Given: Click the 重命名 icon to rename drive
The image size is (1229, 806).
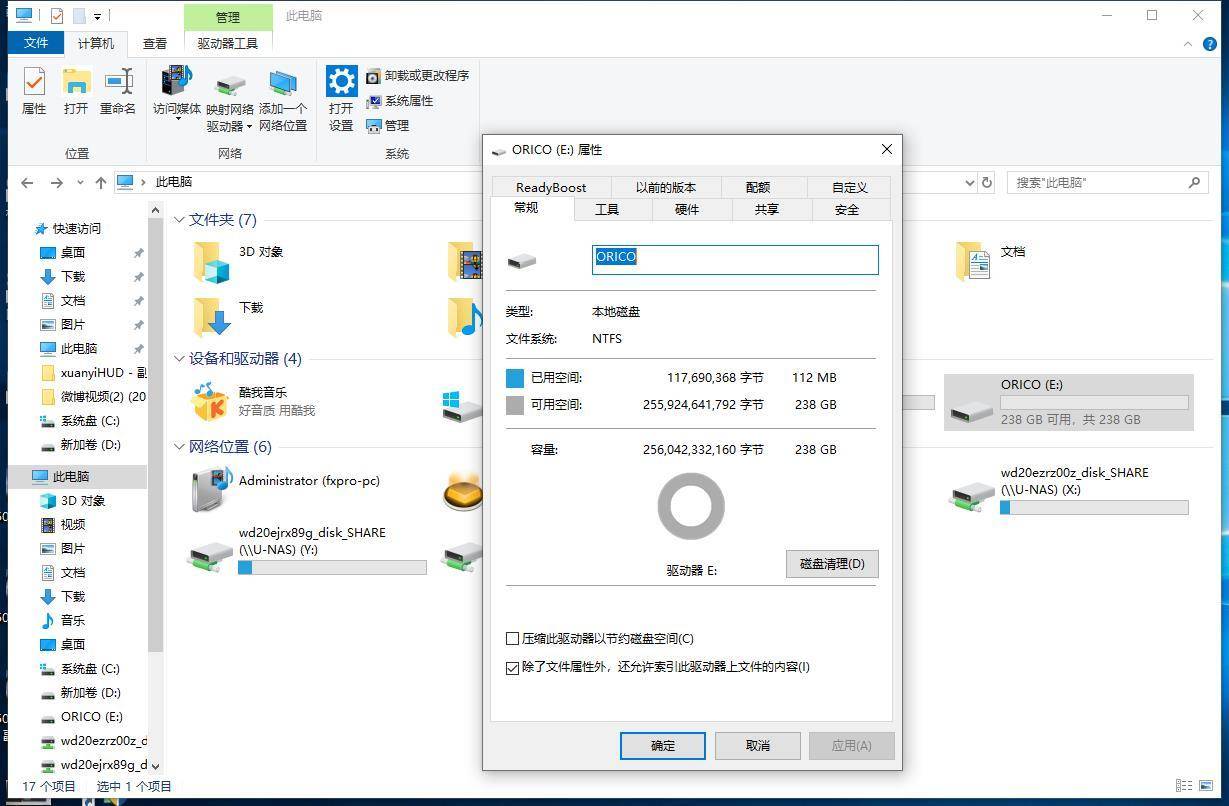Looking at the screenshot, I should click(117, 91).
